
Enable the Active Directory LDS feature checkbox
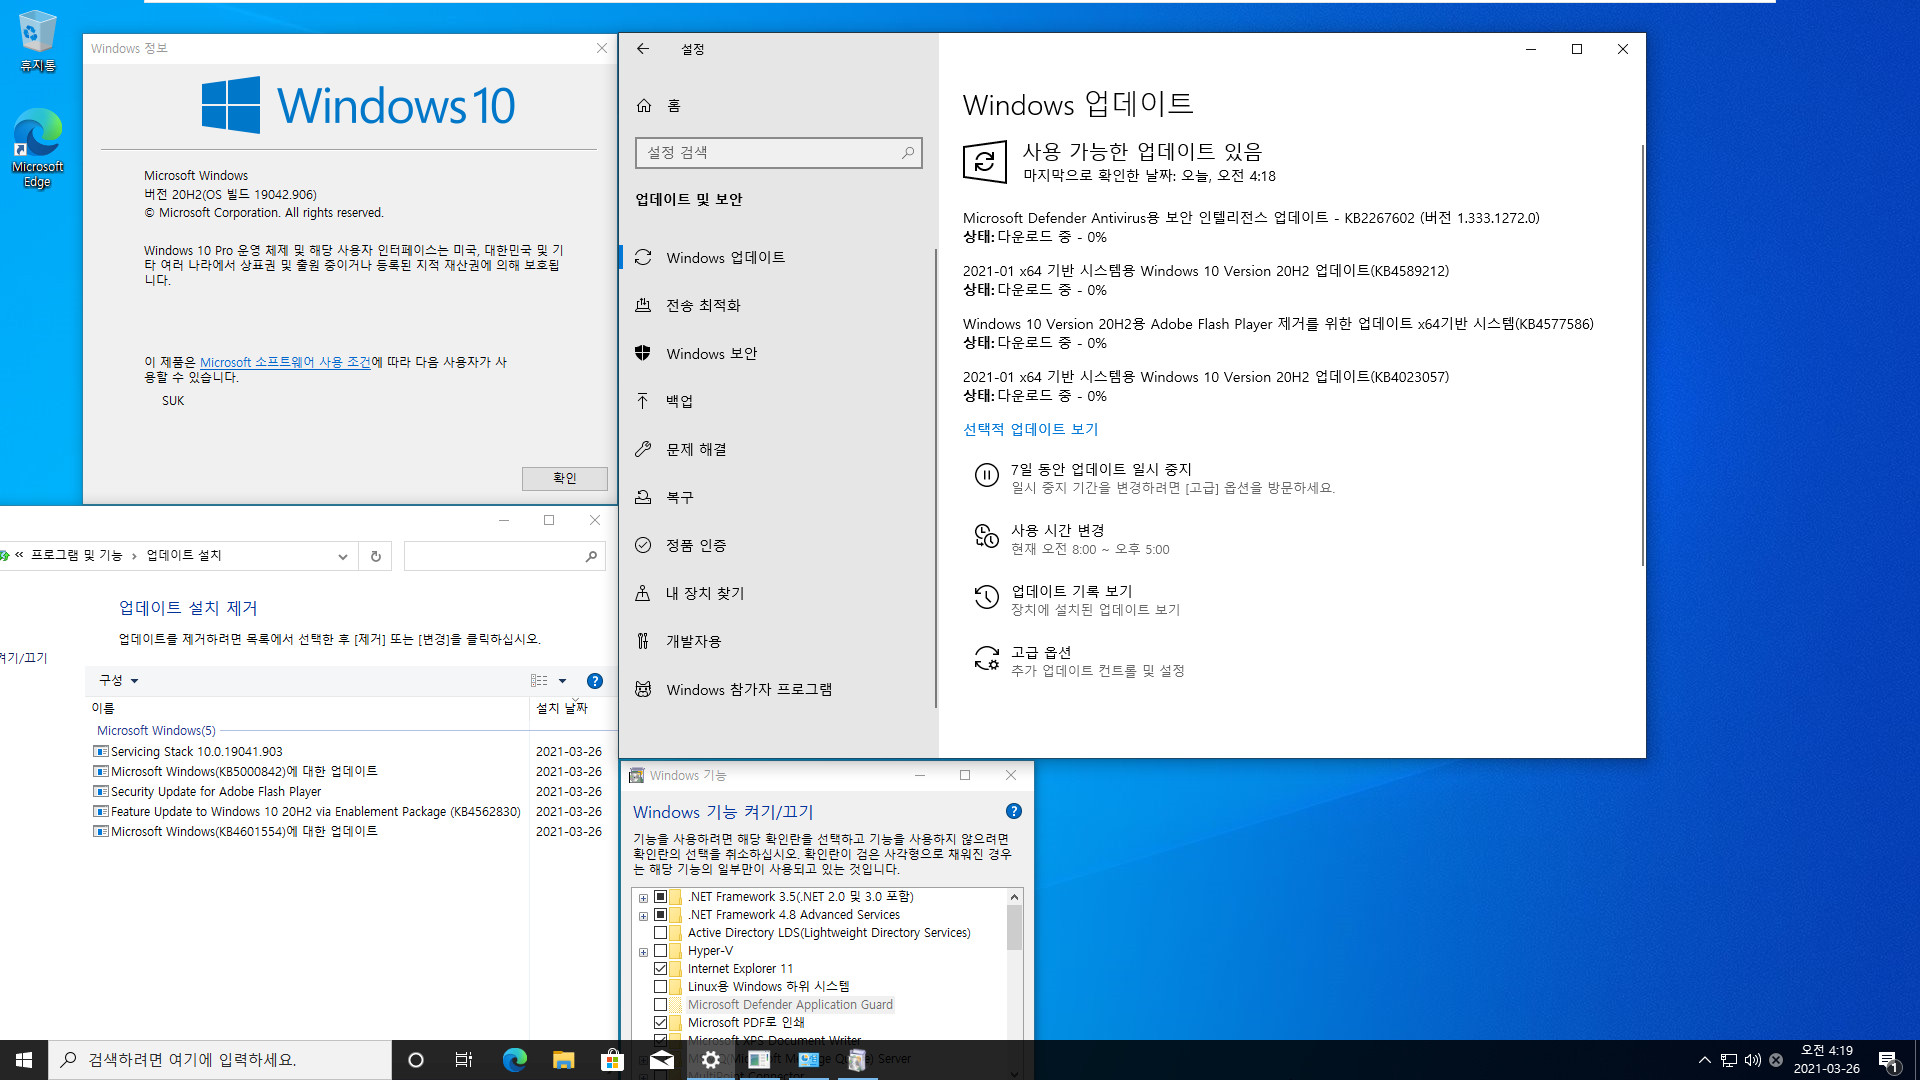660,933
